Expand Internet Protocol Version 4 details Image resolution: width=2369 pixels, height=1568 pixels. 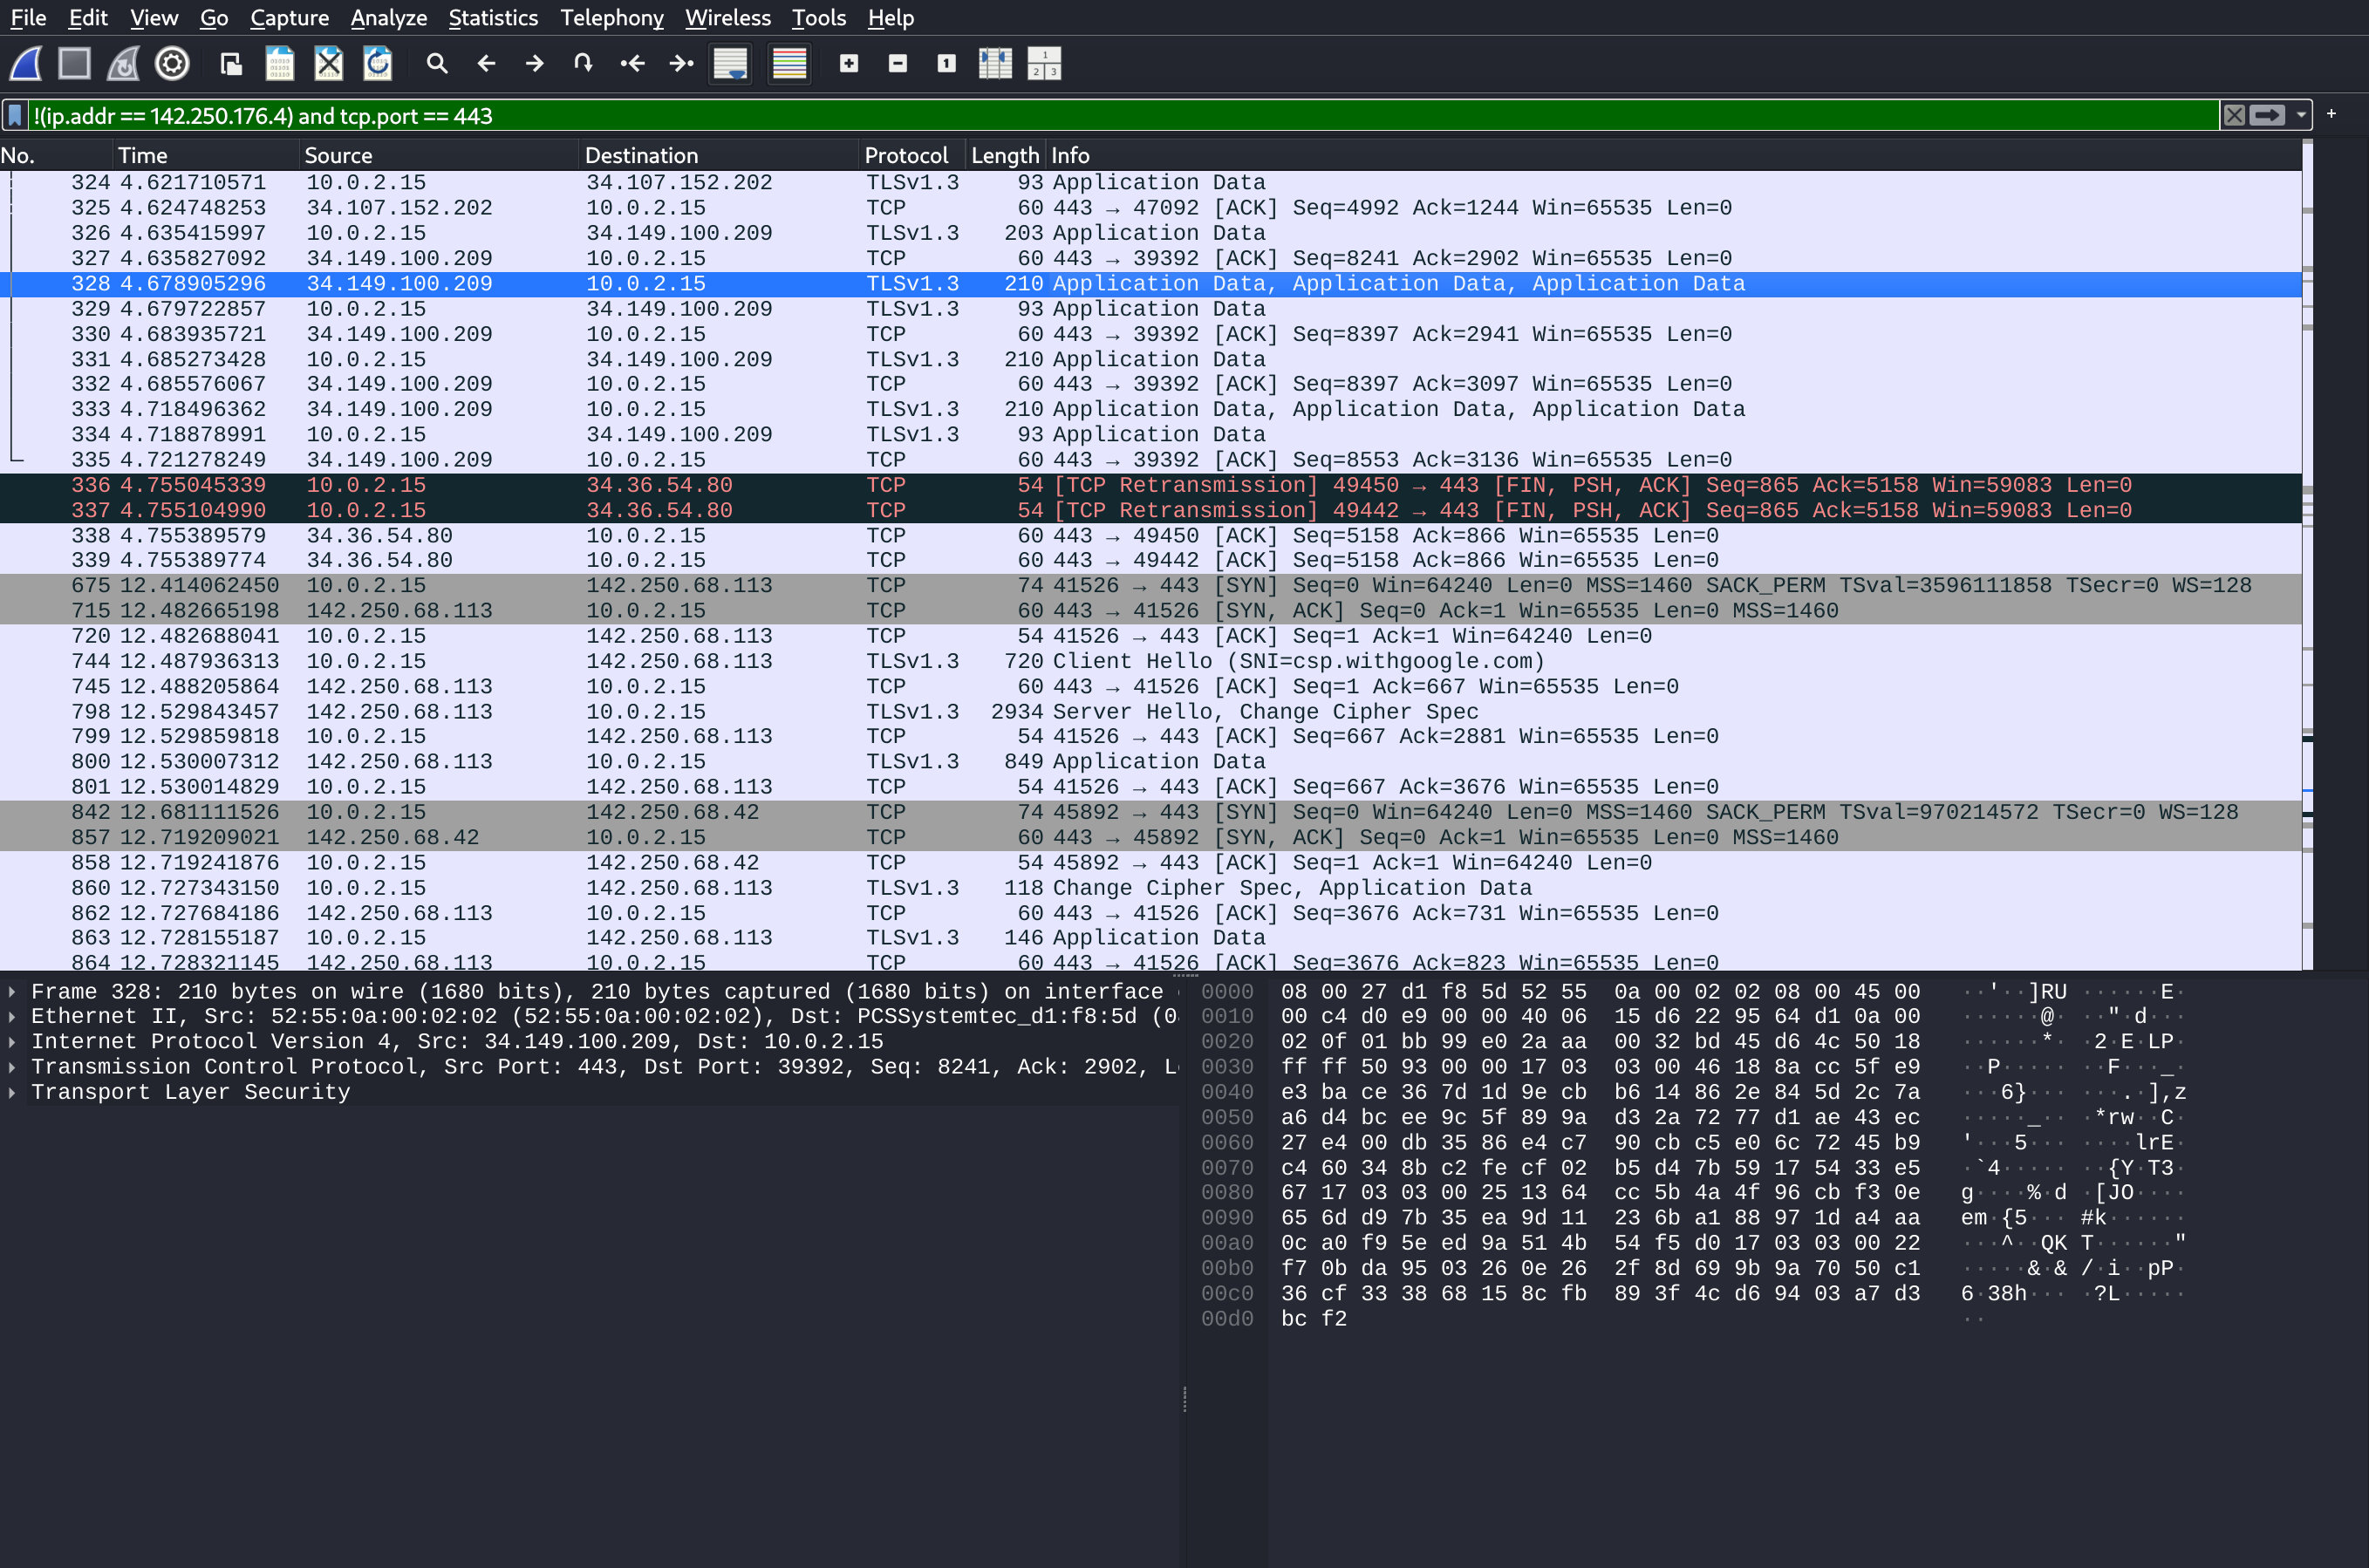coord(12,1042)
